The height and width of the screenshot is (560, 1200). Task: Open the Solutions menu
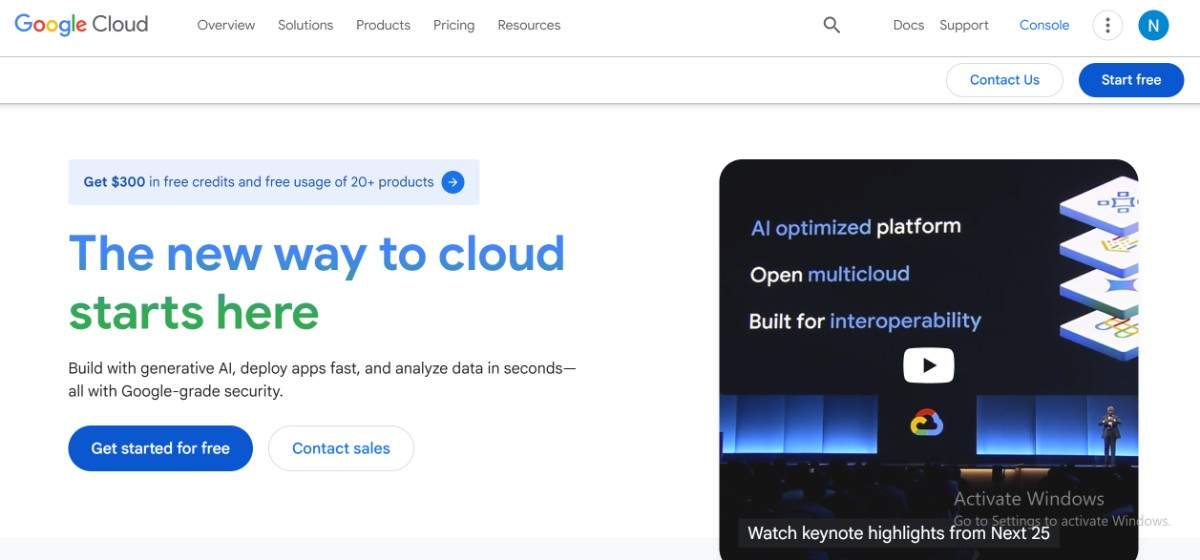[x=305, y=25]
